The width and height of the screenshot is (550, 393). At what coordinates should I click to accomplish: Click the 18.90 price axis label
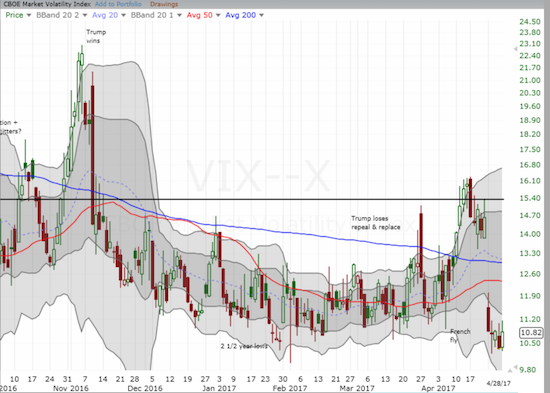tap(530, 120)
